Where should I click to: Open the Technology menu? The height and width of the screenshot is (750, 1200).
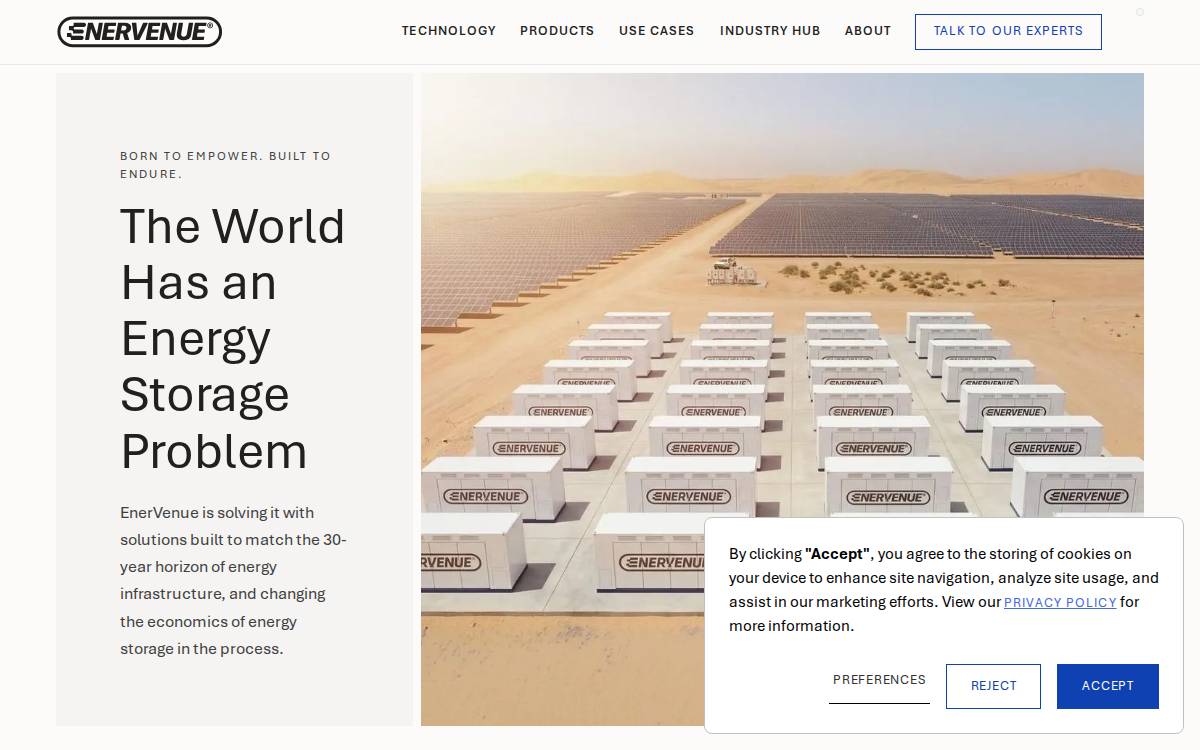point(449,31)
